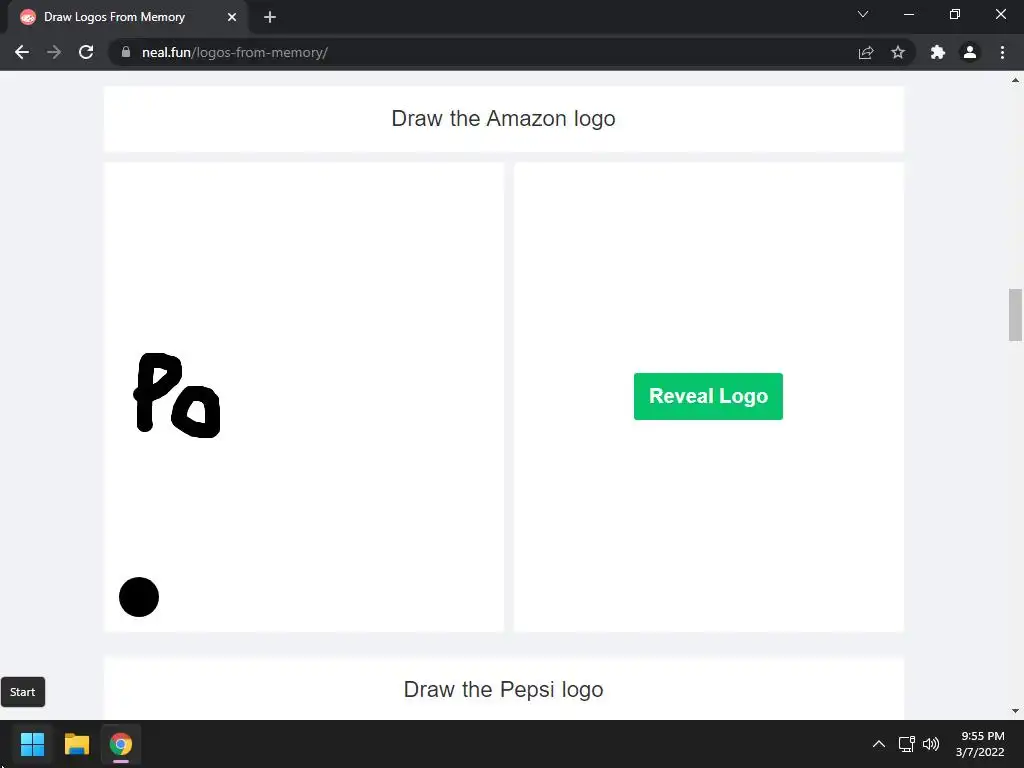Expand the tab search dropdown arrow
This screenshot has height=768, width=1024.
(x=863, y=14)
